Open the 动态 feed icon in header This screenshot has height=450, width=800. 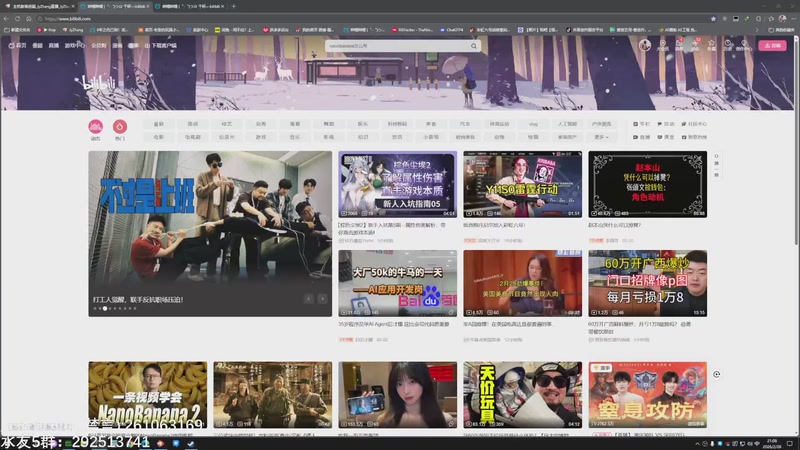(695, 45)
